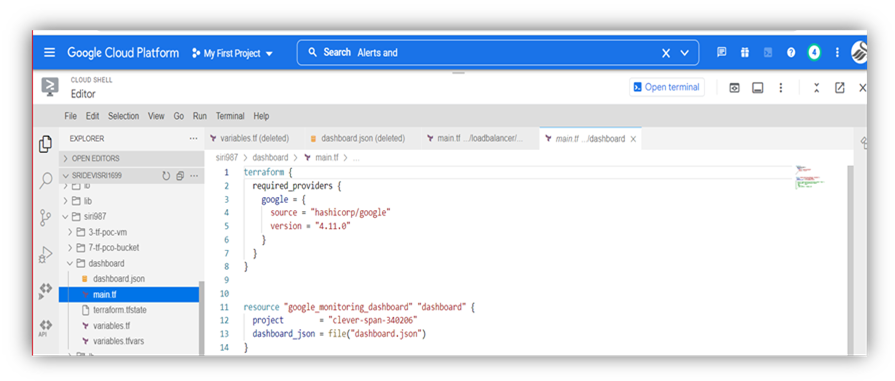This screenshot has width=895, height=381.
Task: Open the editor Help menu
Action: pyautogui.click(x=261, y=116)
